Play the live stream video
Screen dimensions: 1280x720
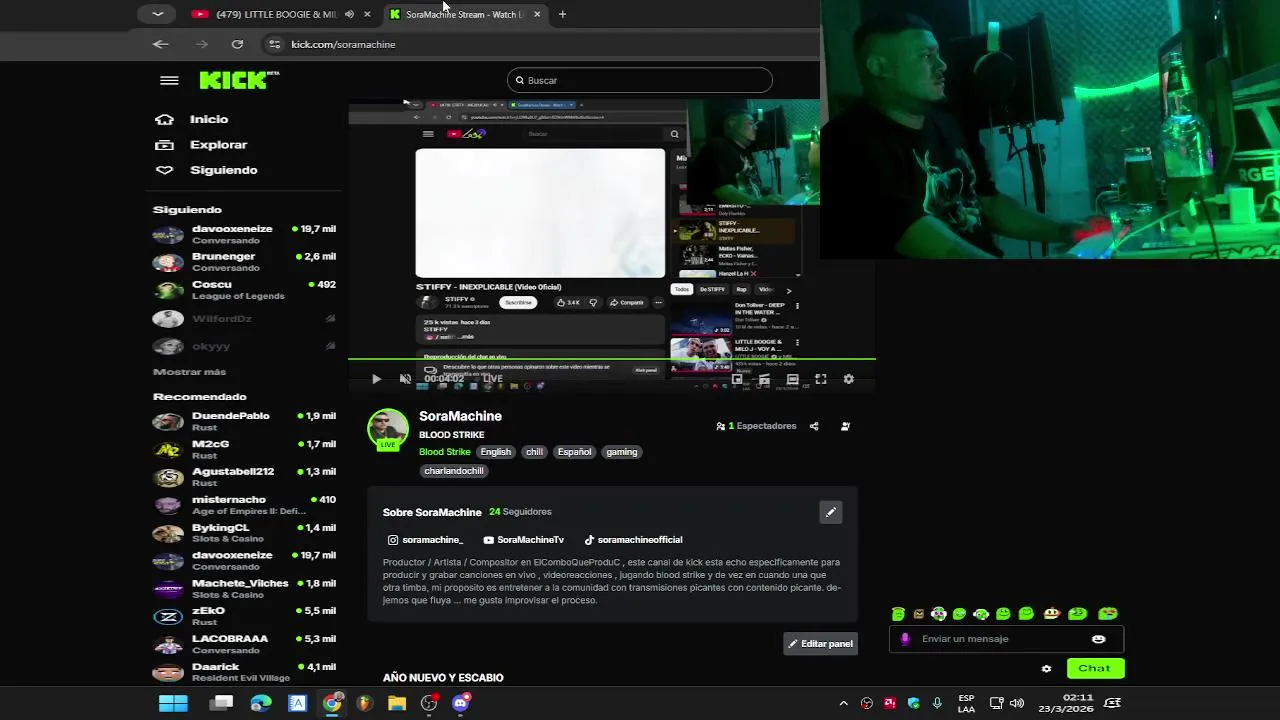(376, 379)
